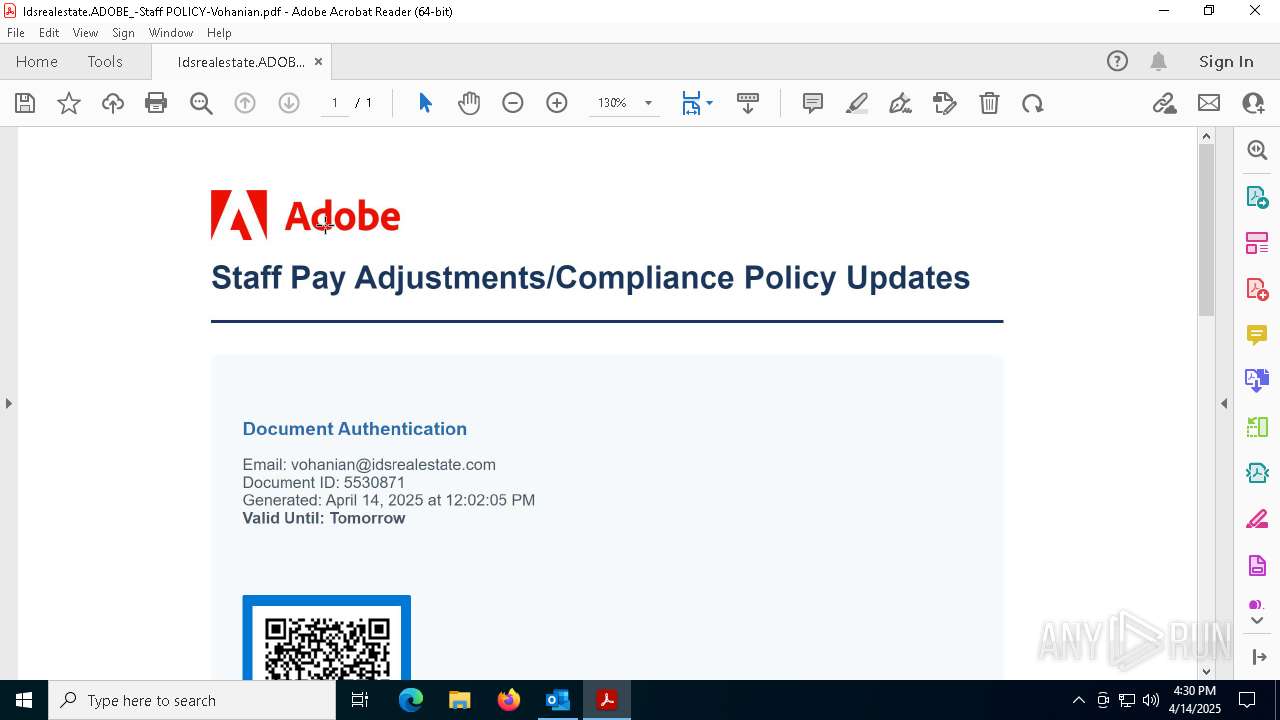Click the Windows Start button
This screenshot has height=720, width=1280.
click(24, 700)
